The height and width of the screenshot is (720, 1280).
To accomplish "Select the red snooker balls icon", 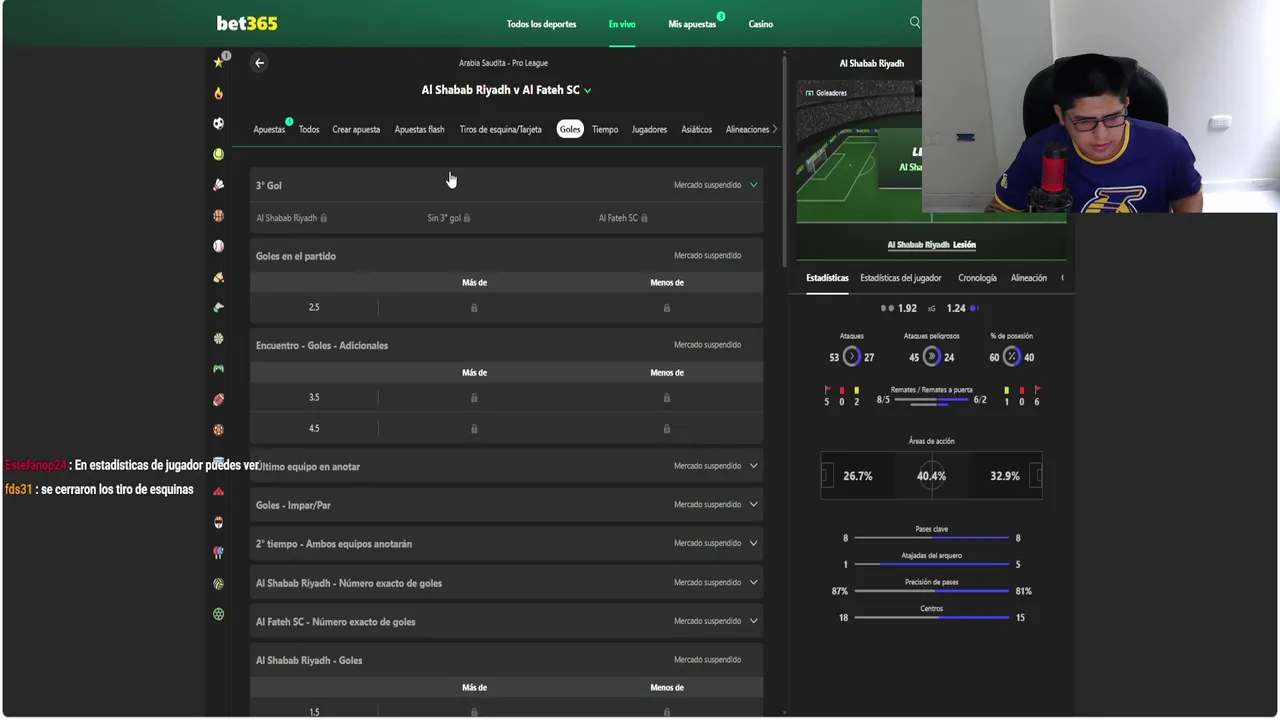I will (x=218, y=491).
